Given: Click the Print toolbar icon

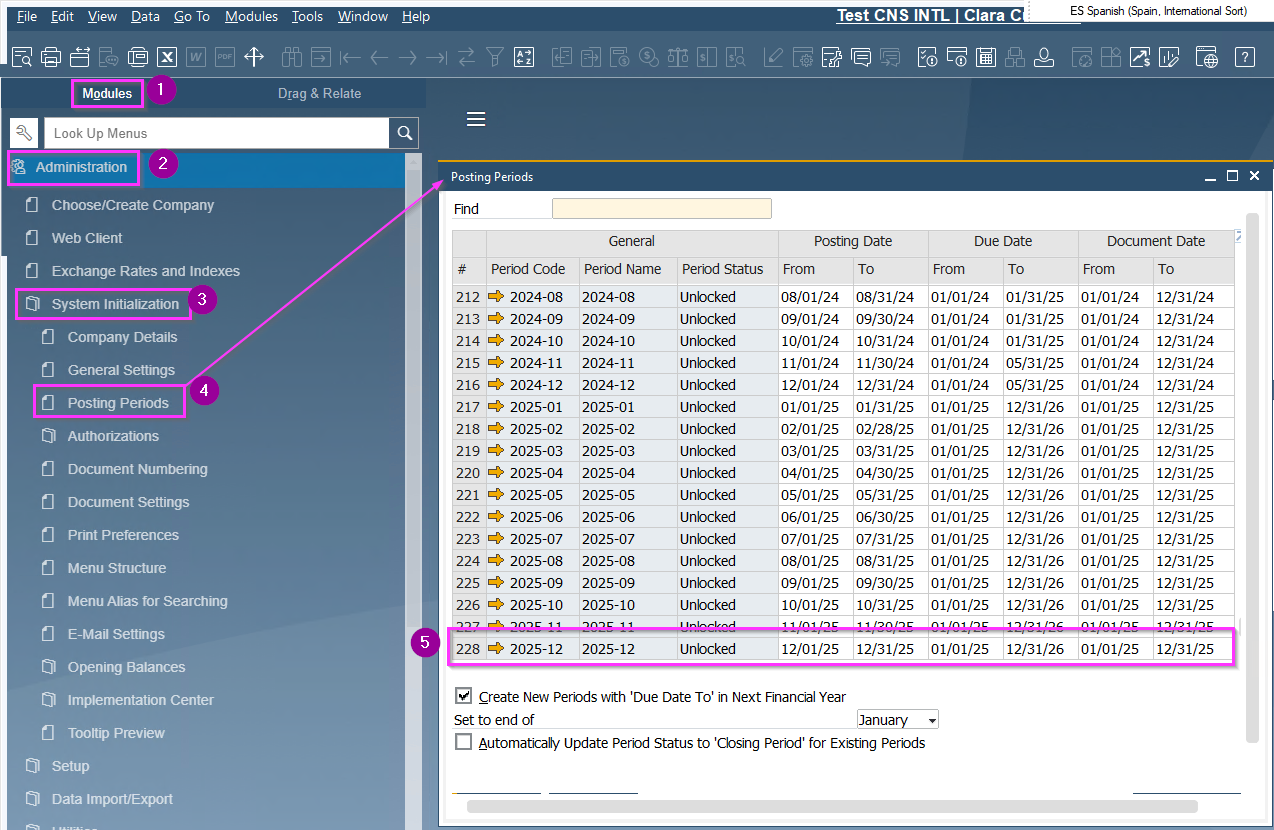Looking at the screenshot, I should point(50,57).
